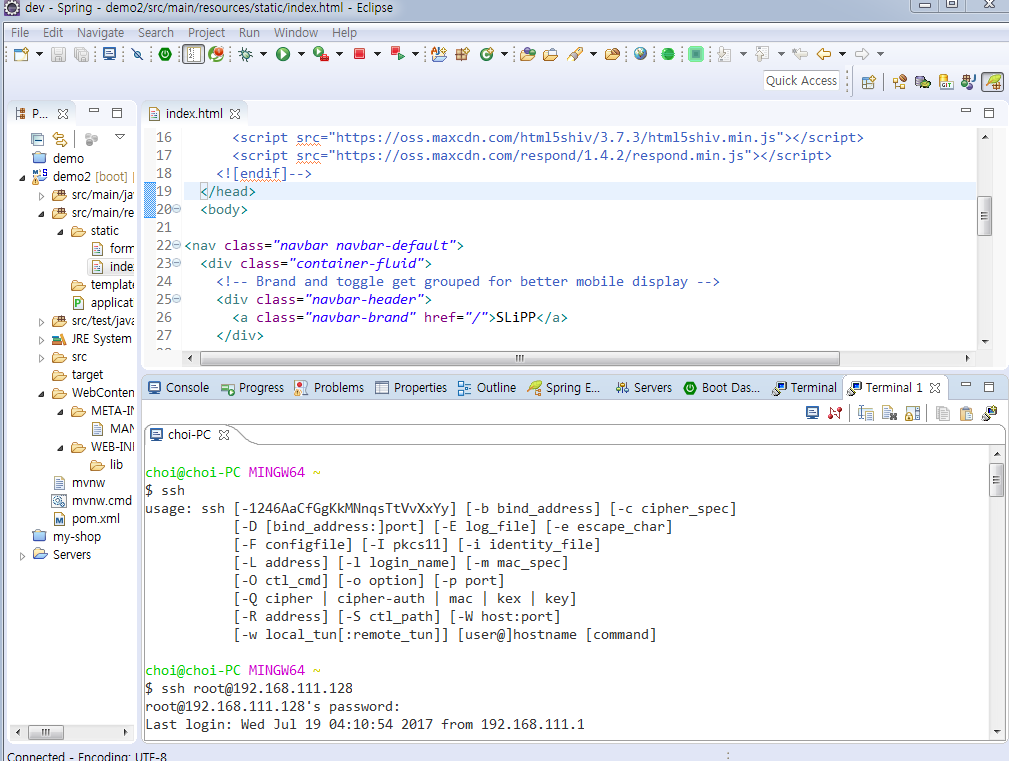The height and width of the screenshot is (761, 1009).
Task: Click the Debug bug icon
Action: (x=245, y=54)
